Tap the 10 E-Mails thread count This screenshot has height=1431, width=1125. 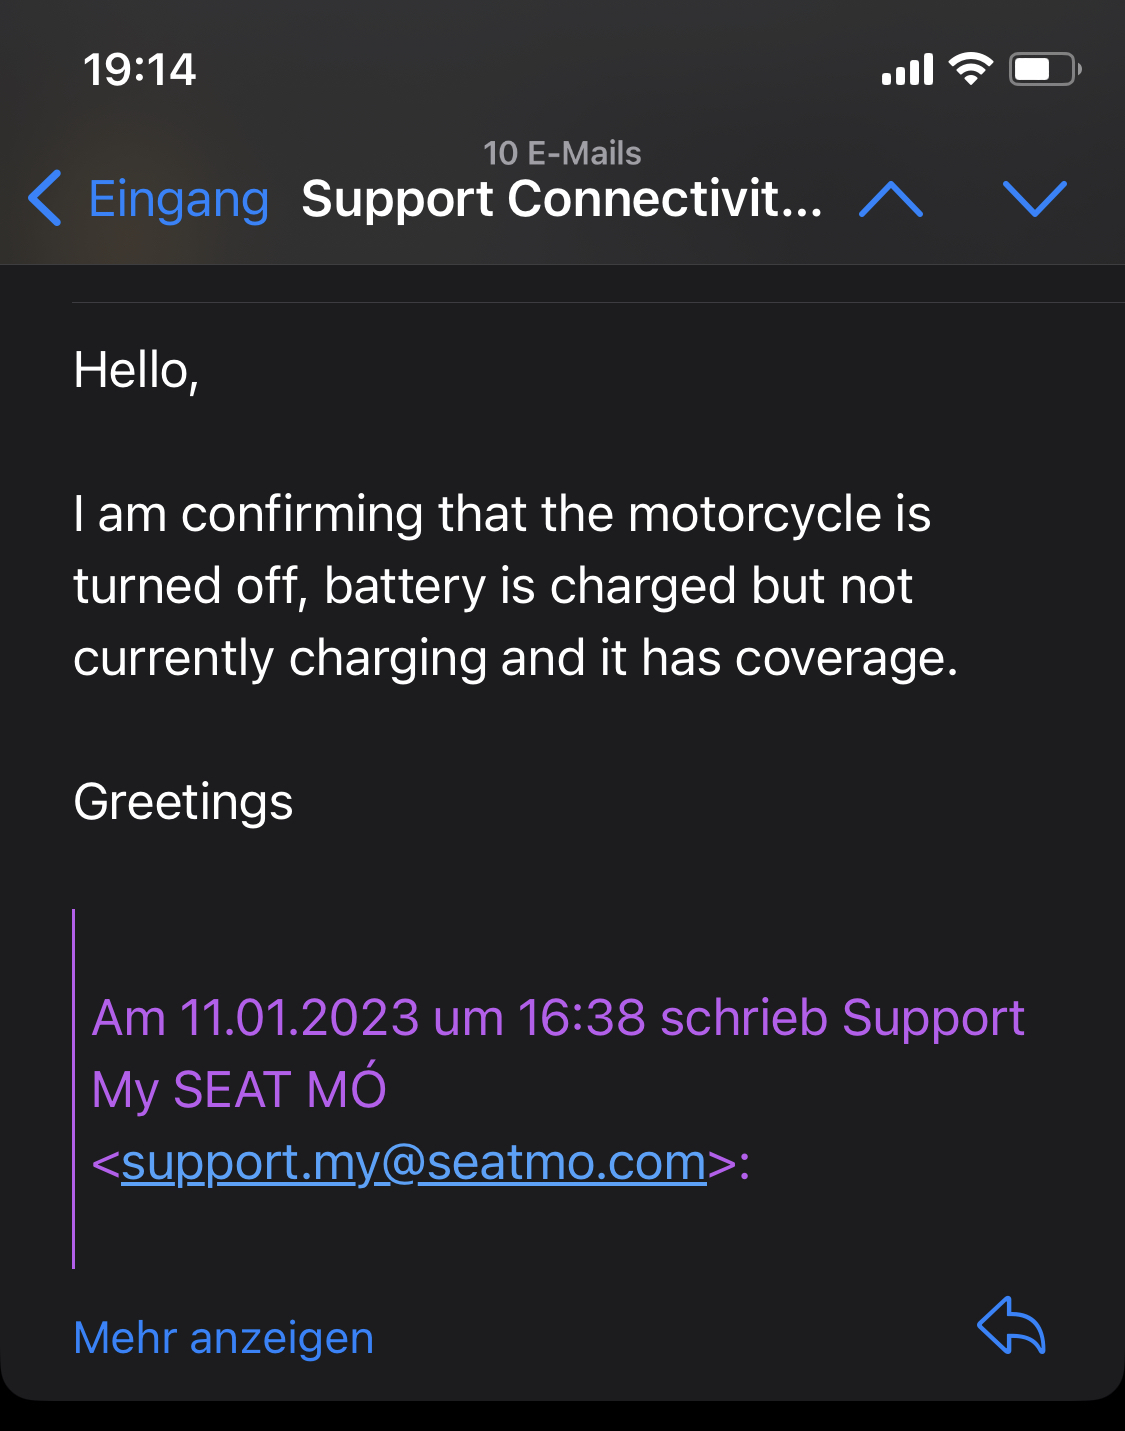pos(562,153)
